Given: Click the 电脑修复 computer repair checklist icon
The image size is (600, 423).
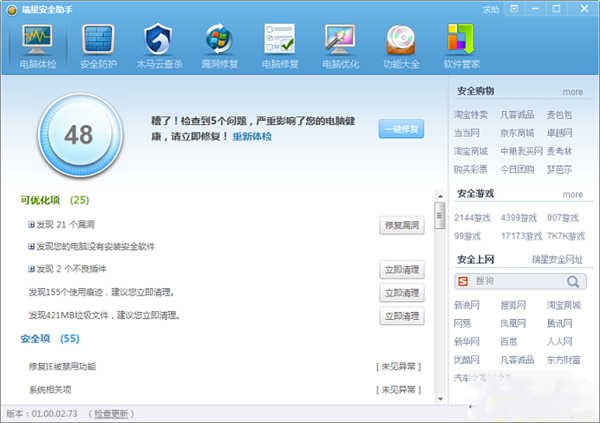Looking at the screenshot, I should tap(277, 43).
